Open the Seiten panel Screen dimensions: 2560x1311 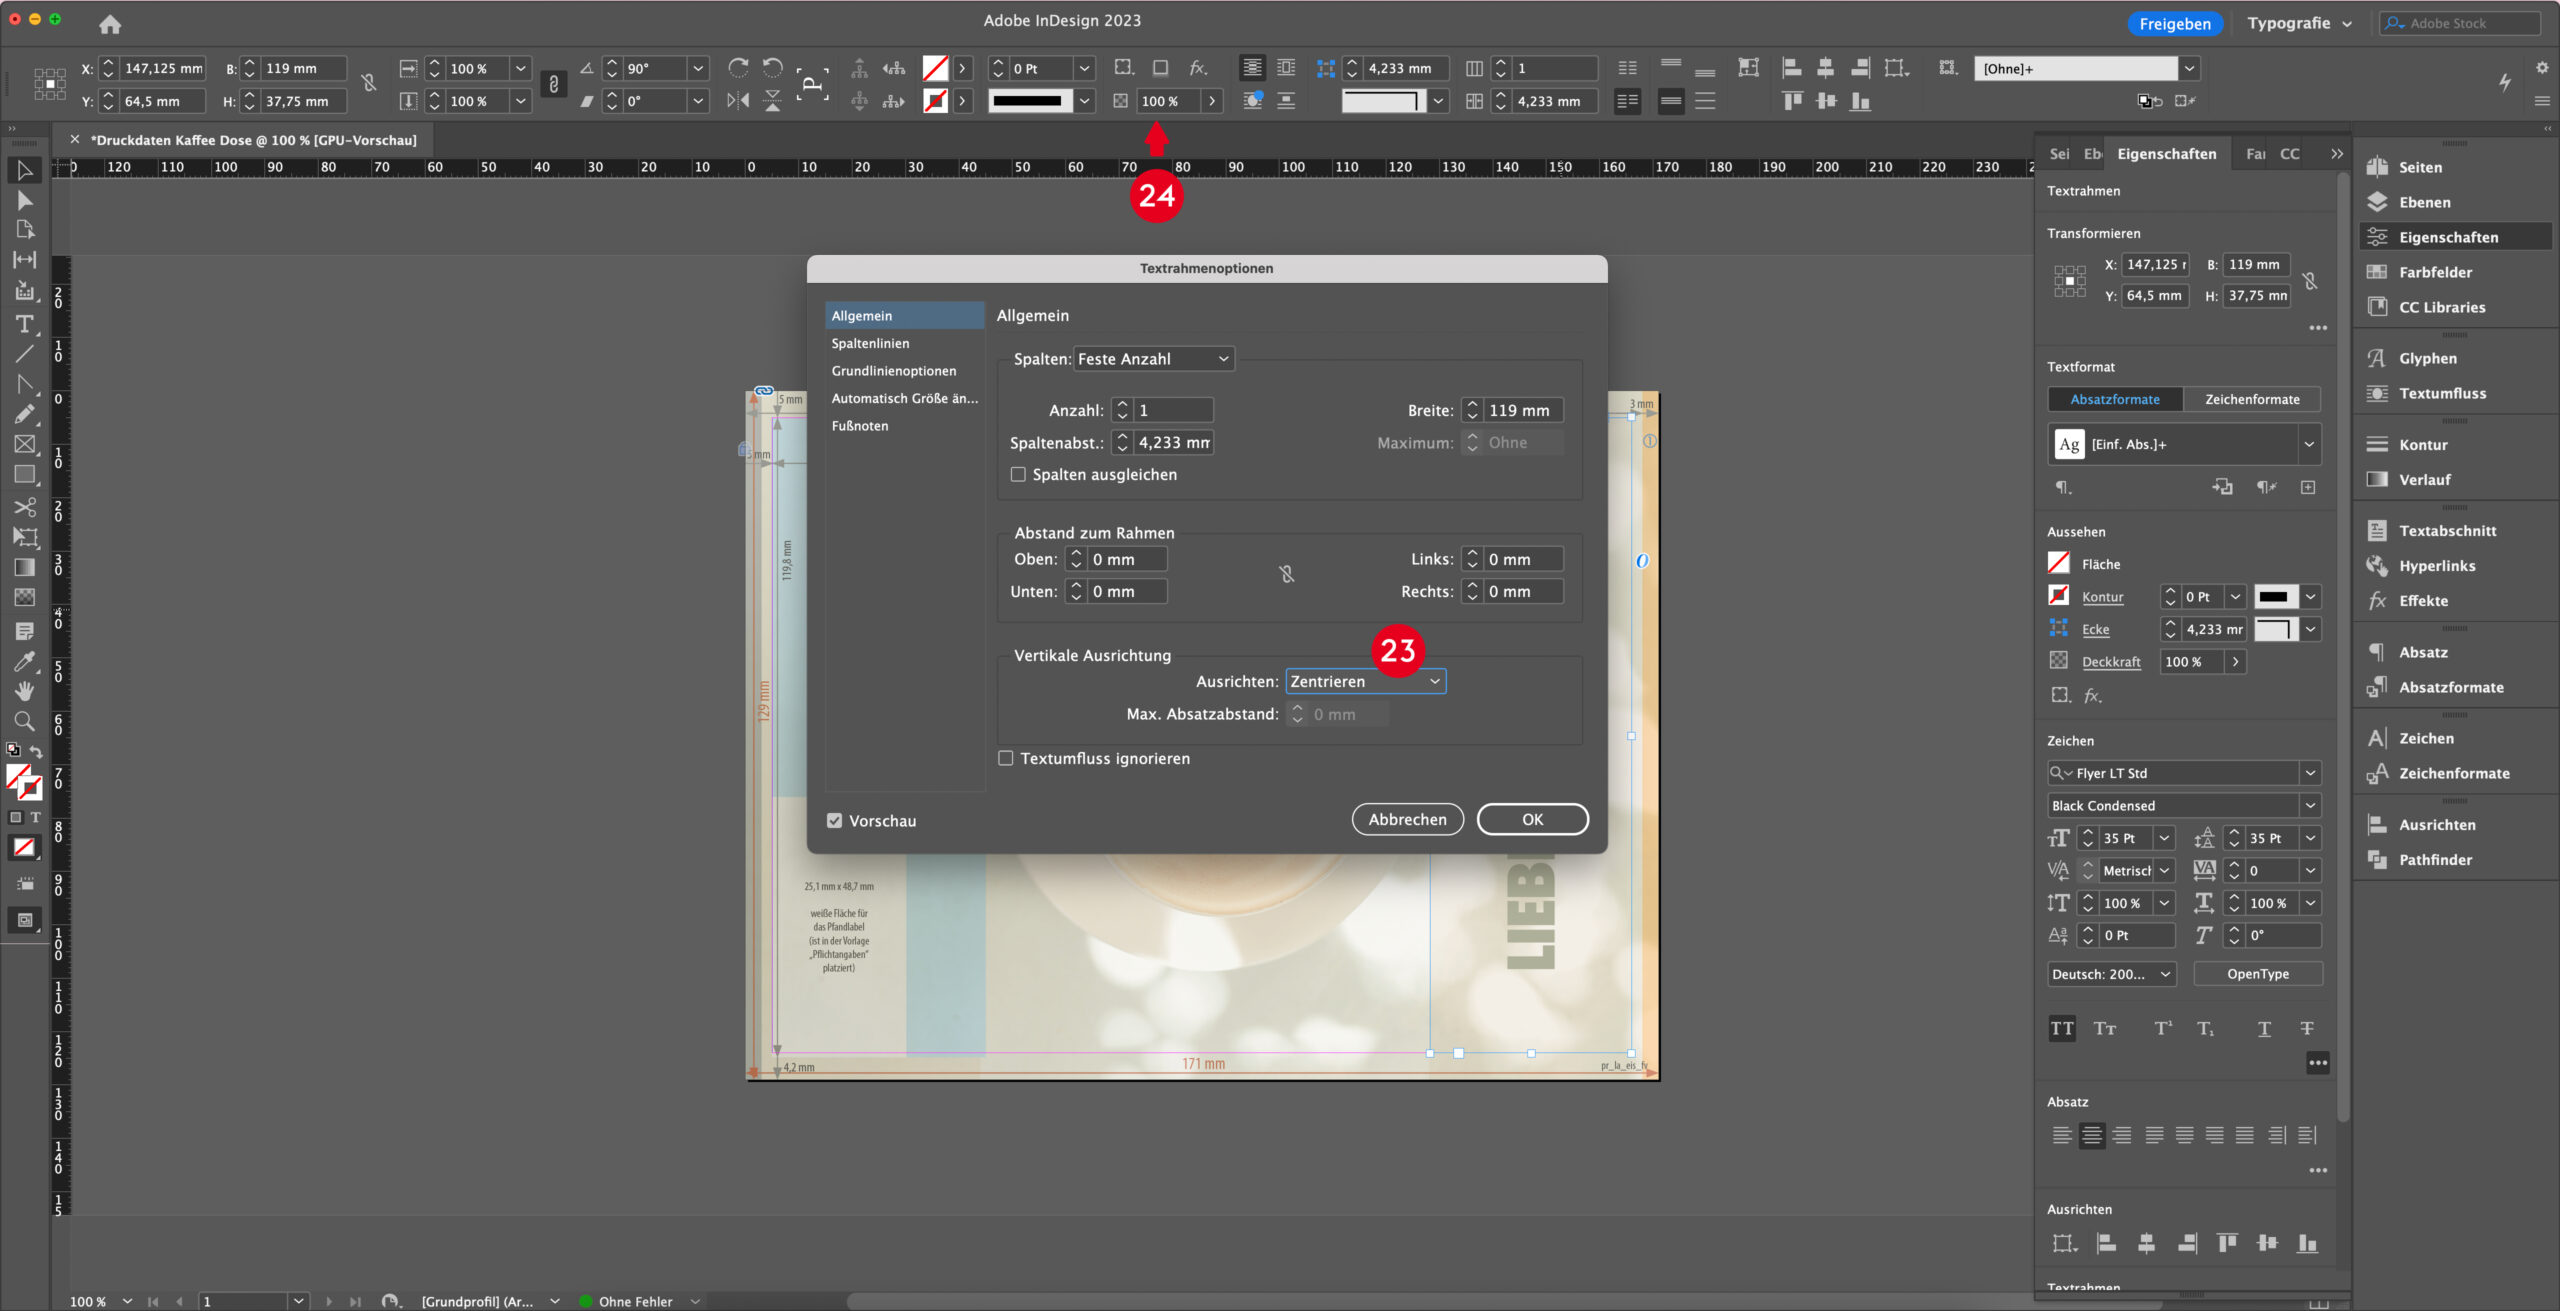click(2419, 167)
